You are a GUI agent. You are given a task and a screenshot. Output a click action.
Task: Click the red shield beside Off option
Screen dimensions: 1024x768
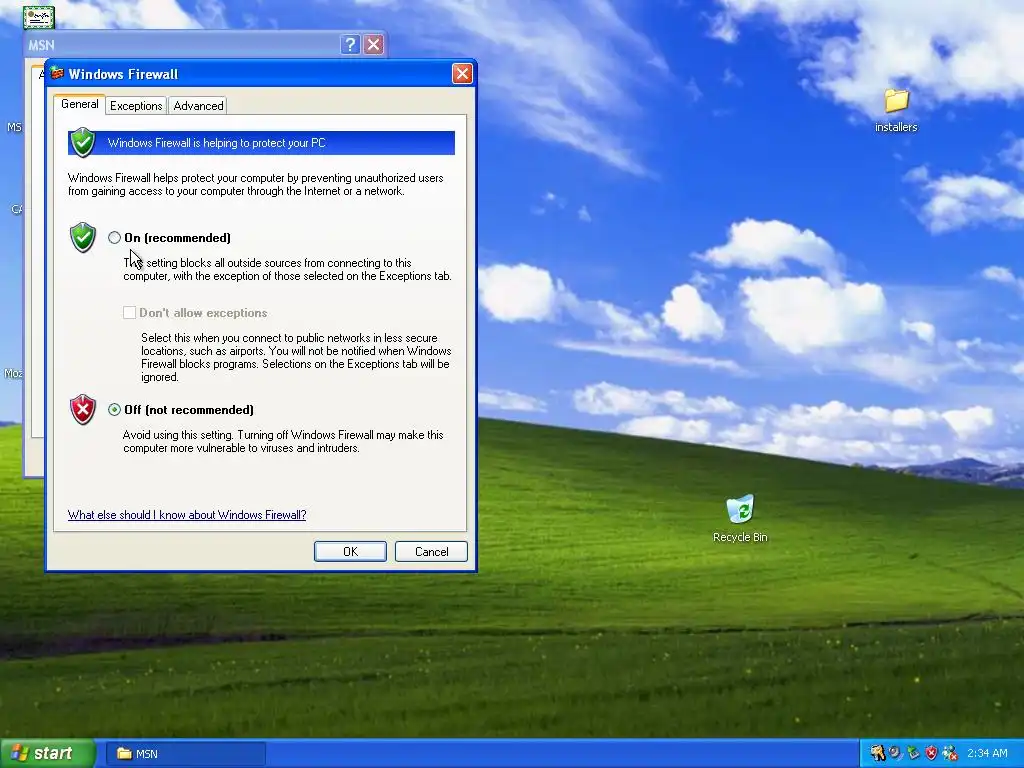(83, 409)
